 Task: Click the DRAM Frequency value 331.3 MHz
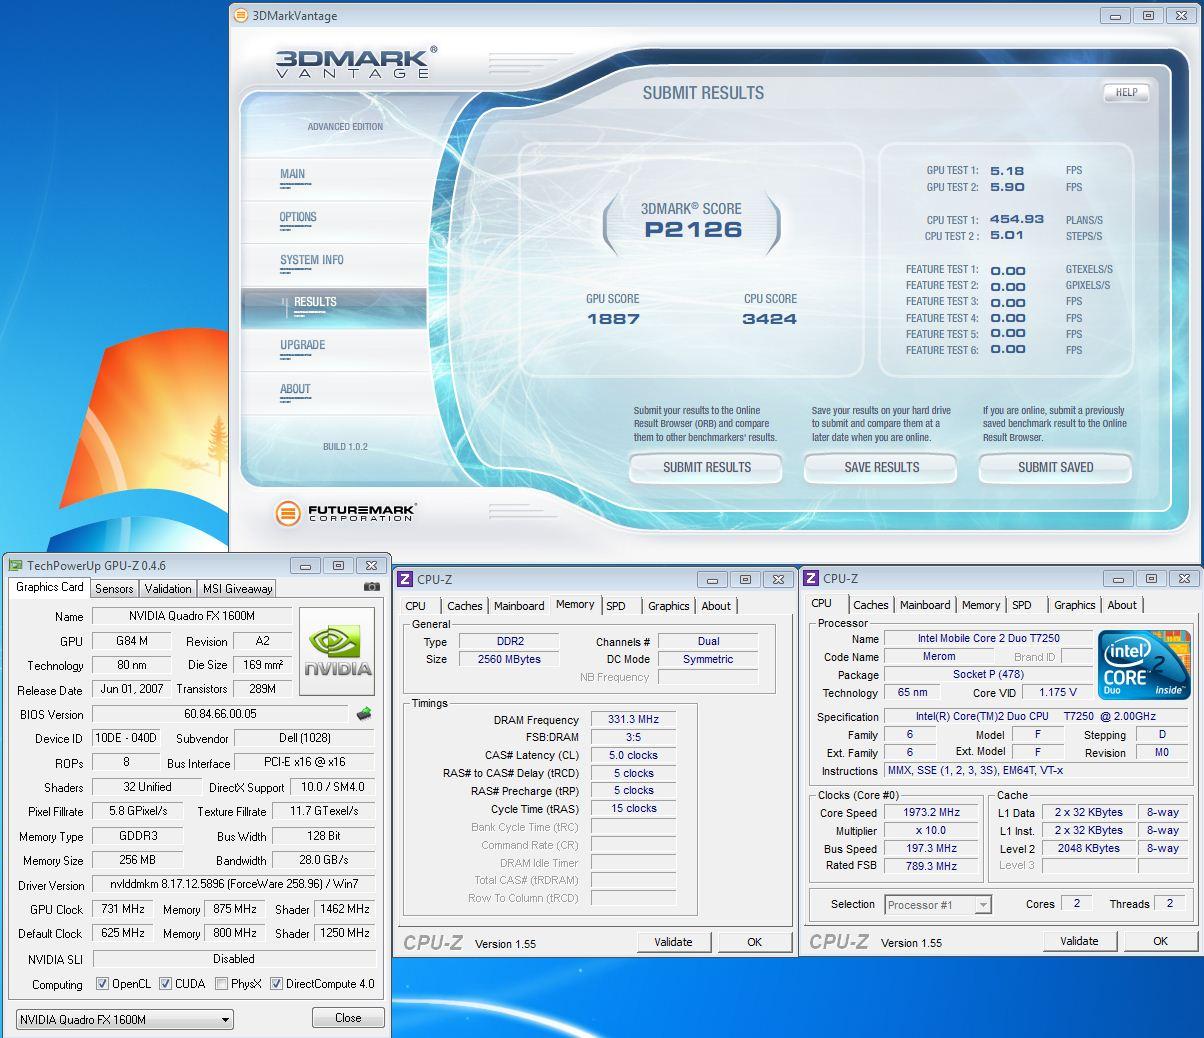tap(635, 719)
